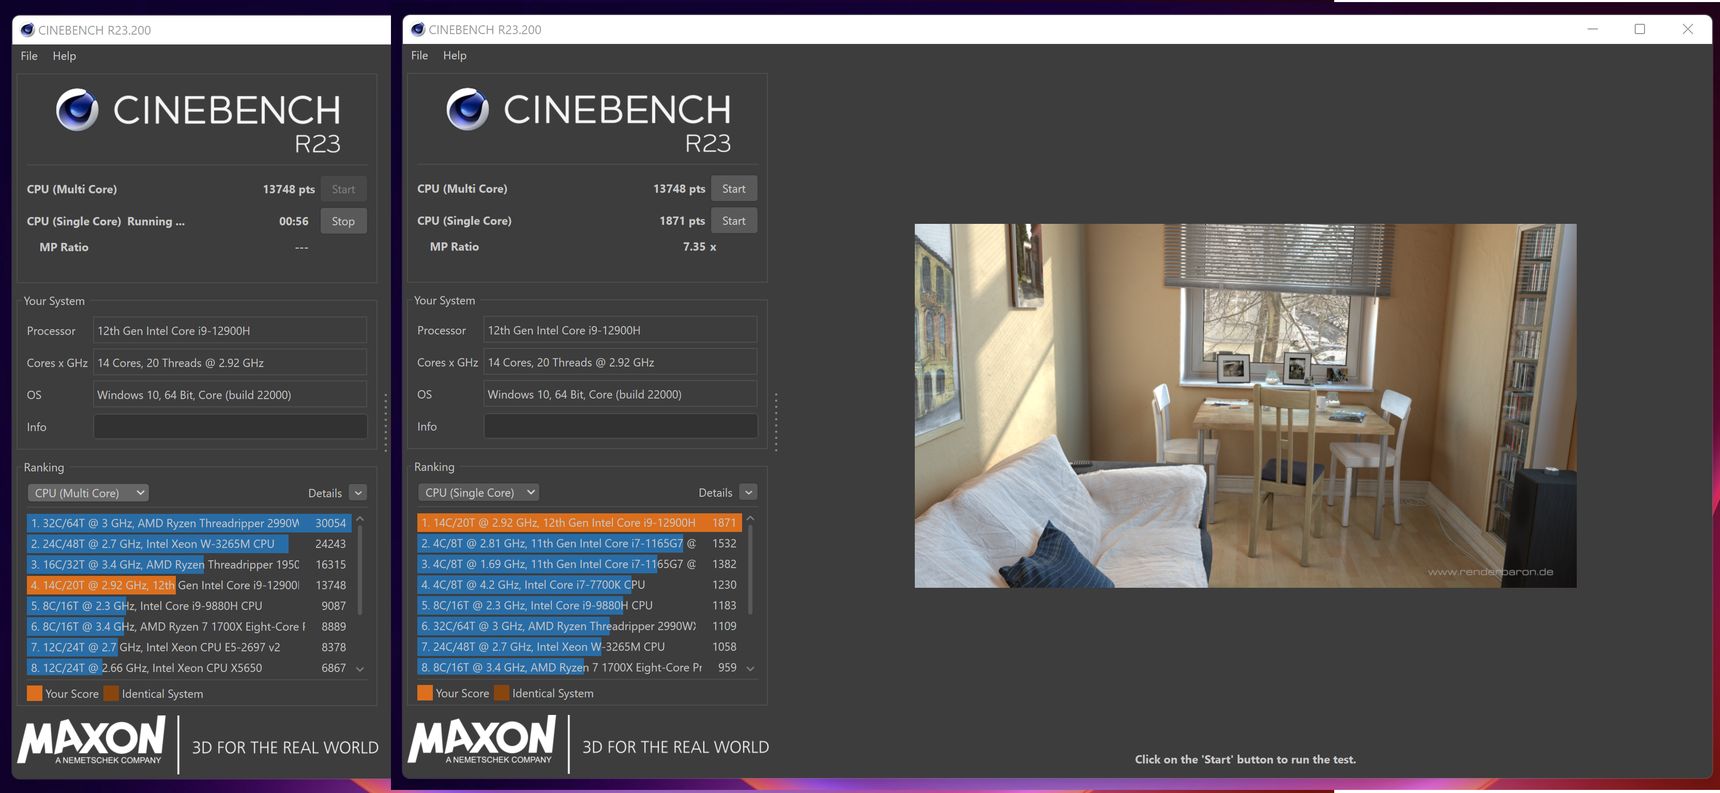Viewport: 1720px width, 793px height.
Task: Click ranking scroll-down arrow in right window
Action: (750, 668)
